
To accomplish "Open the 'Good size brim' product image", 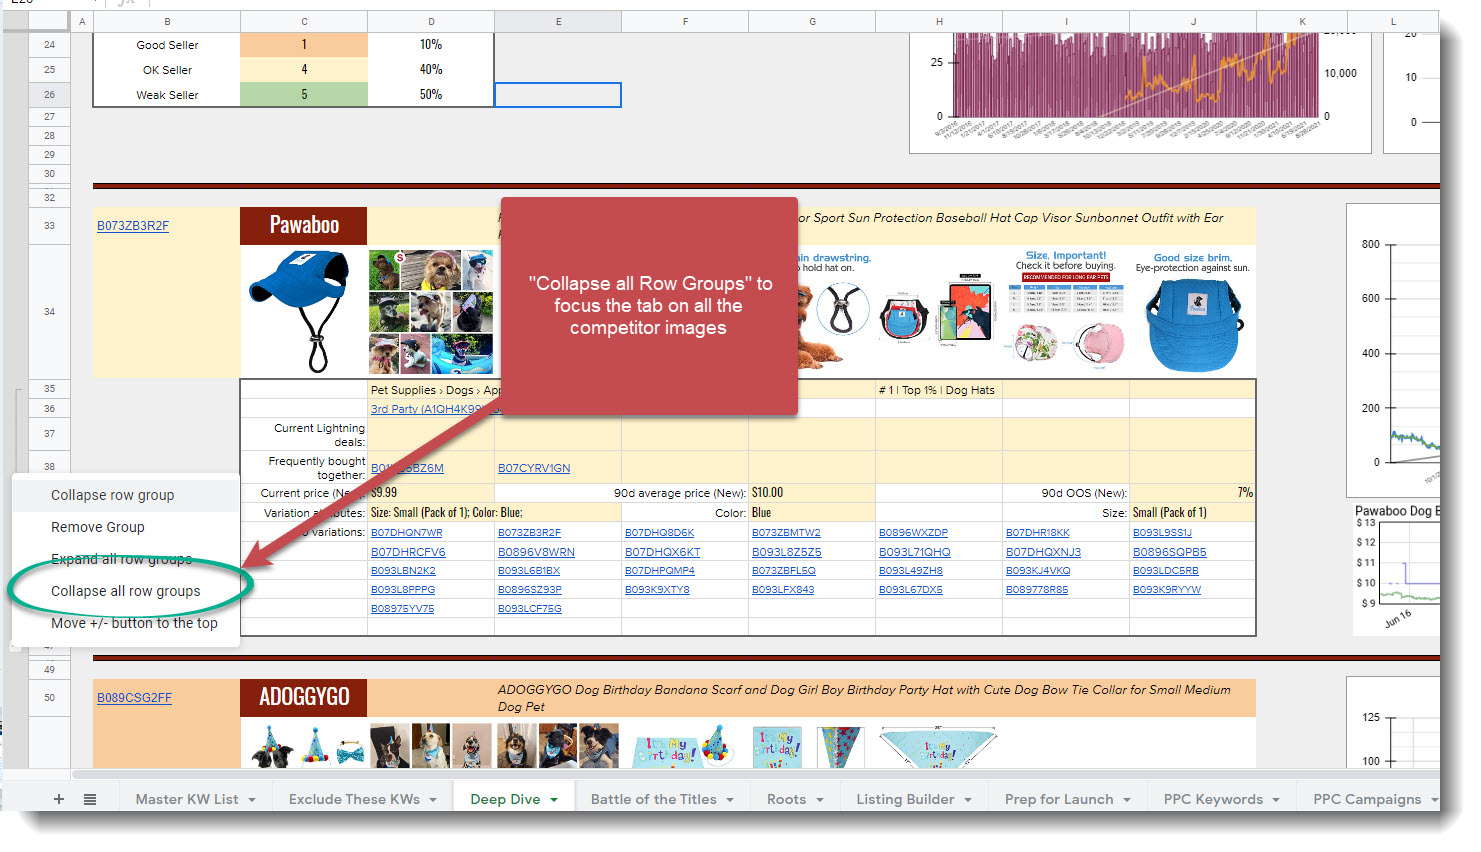I will (x=1193, y=311).
